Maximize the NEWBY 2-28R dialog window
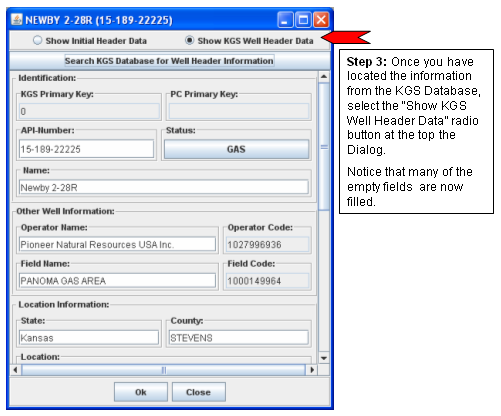The height and width of the screenshot is (416, 501). [x=303, y=20]
